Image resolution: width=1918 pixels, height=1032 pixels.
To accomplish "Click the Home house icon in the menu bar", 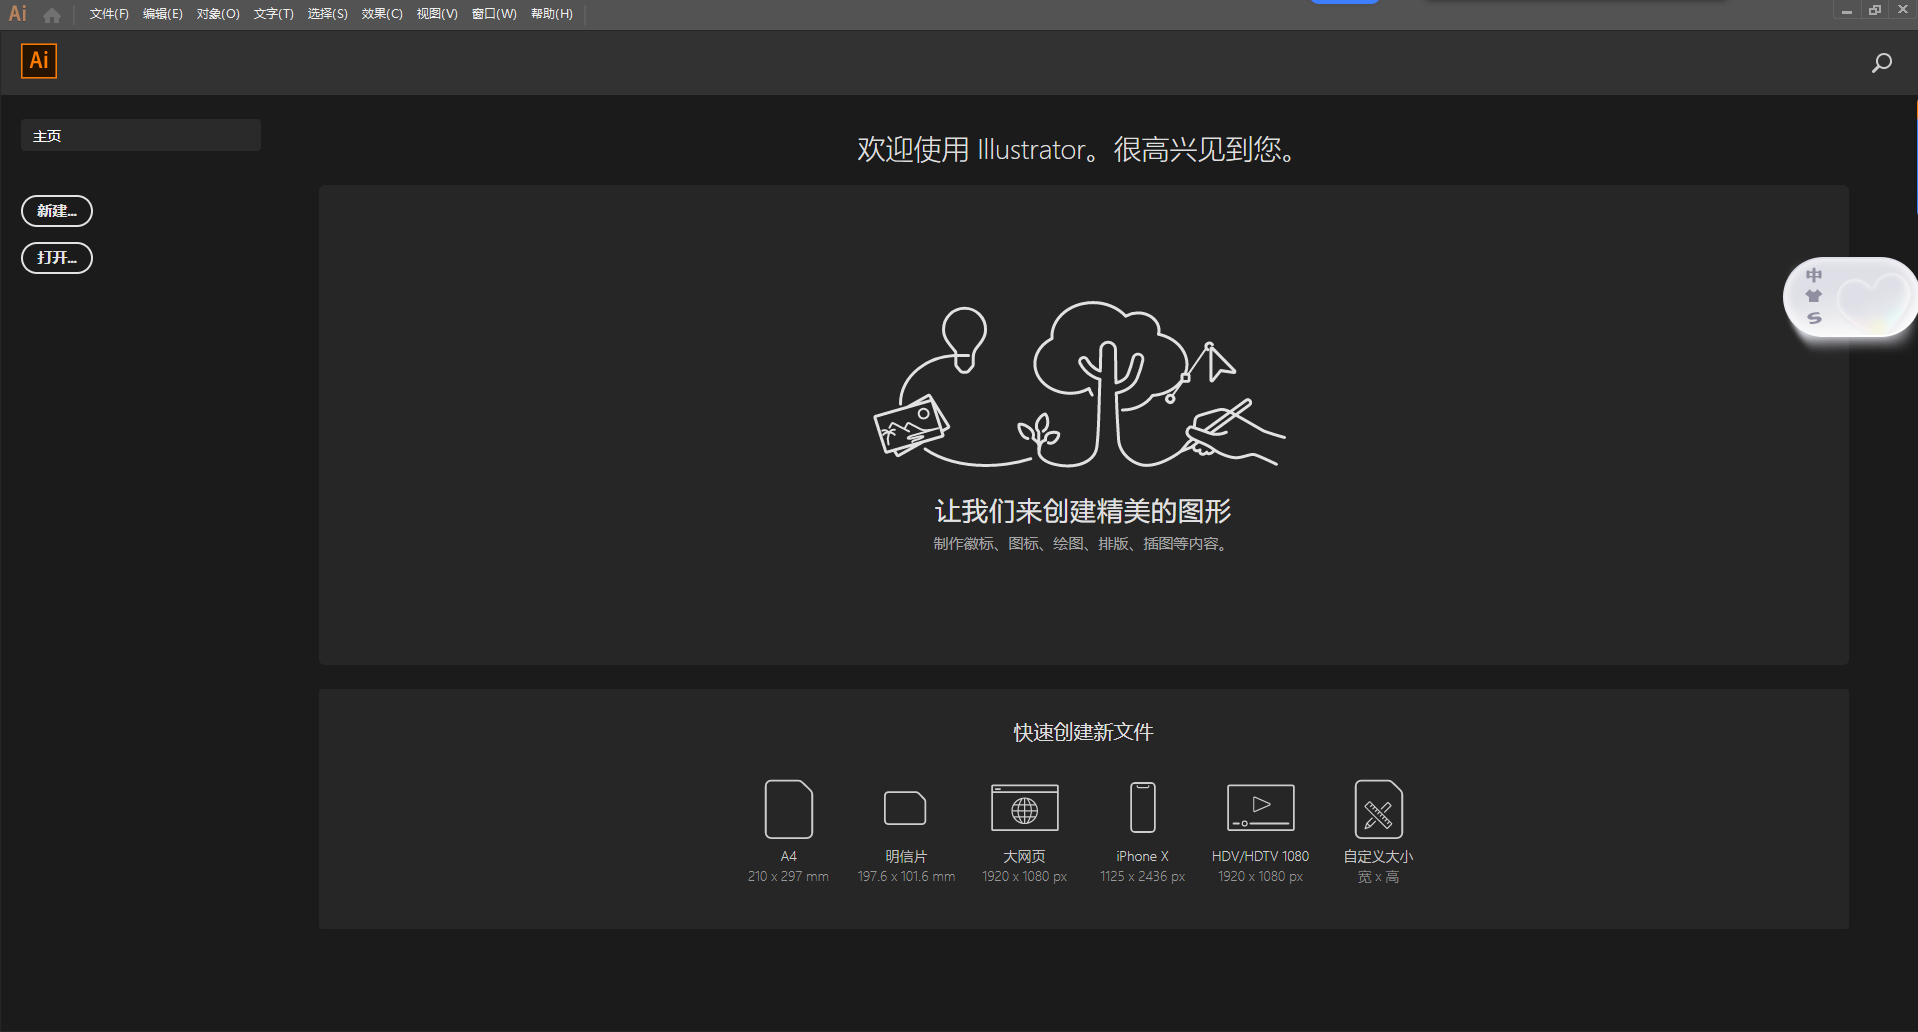I will pyautogui.click(x=52, y=14).
